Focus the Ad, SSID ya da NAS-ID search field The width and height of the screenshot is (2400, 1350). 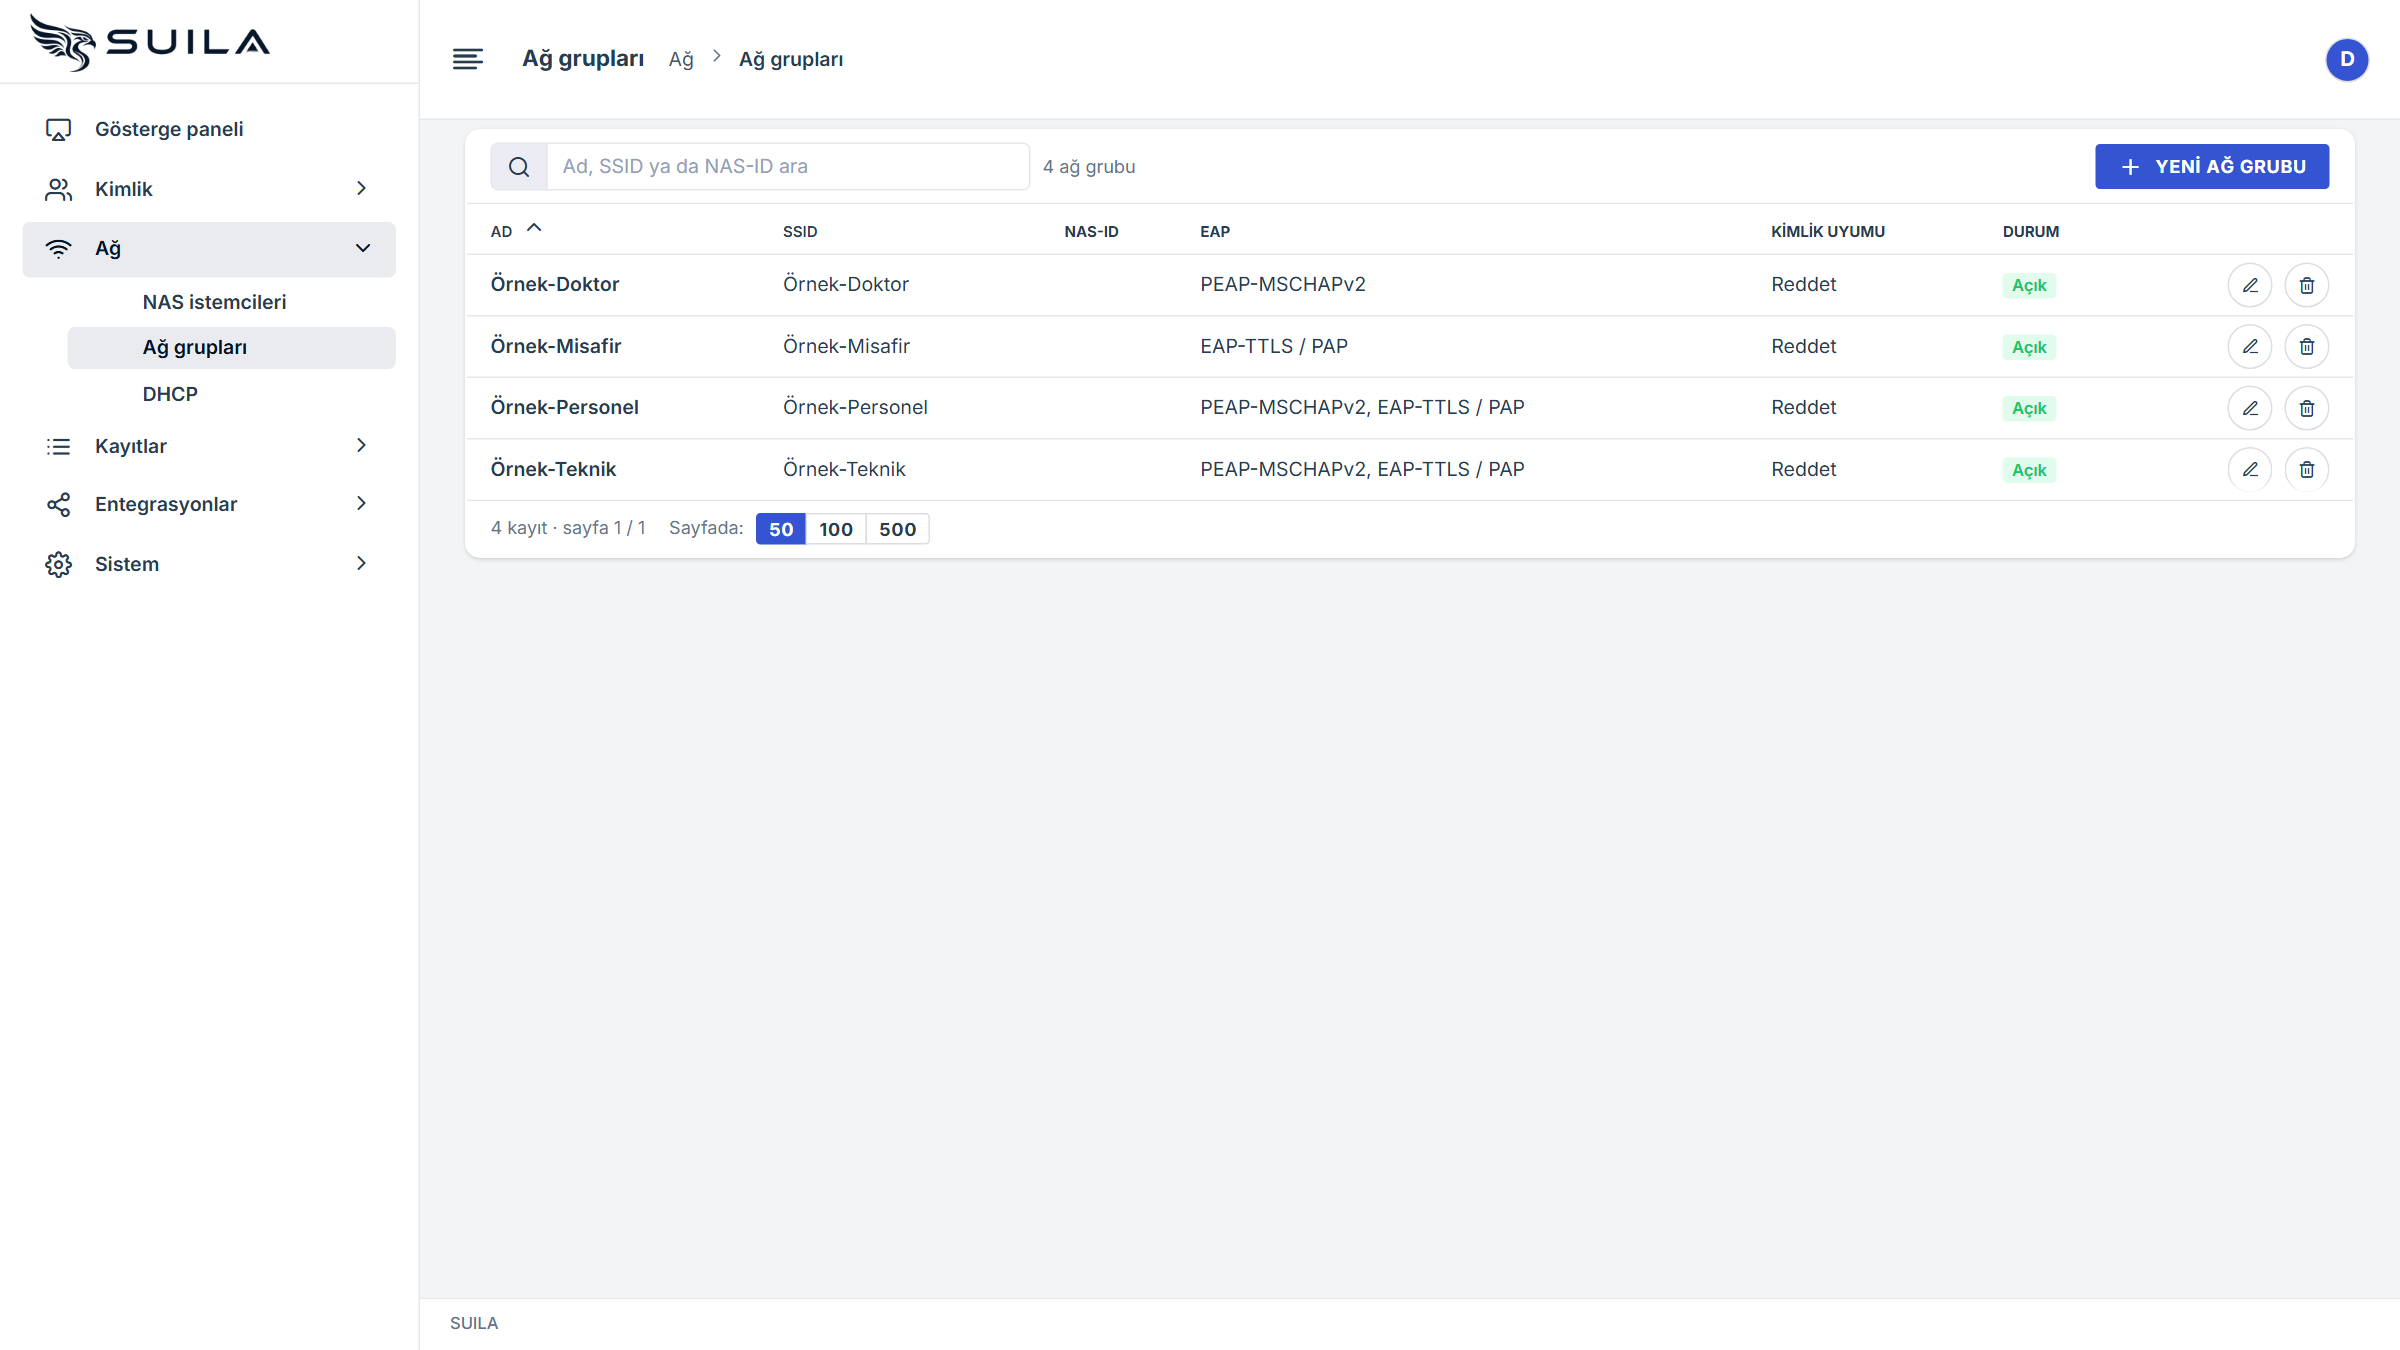788,166
